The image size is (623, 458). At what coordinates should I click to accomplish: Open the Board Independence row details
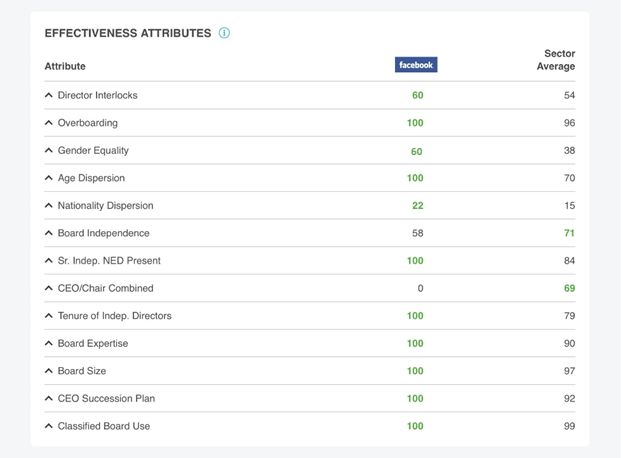click(49, 233)
